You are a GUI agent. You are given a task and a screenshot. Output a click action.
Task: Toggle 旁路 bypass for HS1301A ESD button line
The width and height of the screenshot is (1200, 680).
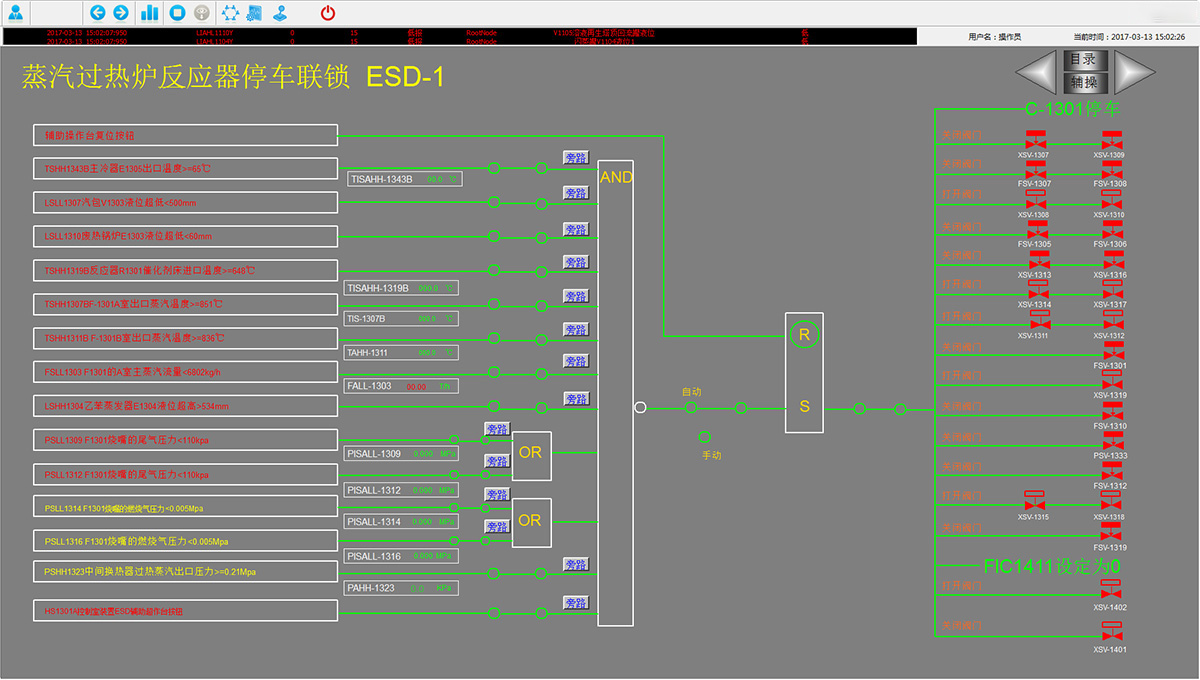pos(576,603)
